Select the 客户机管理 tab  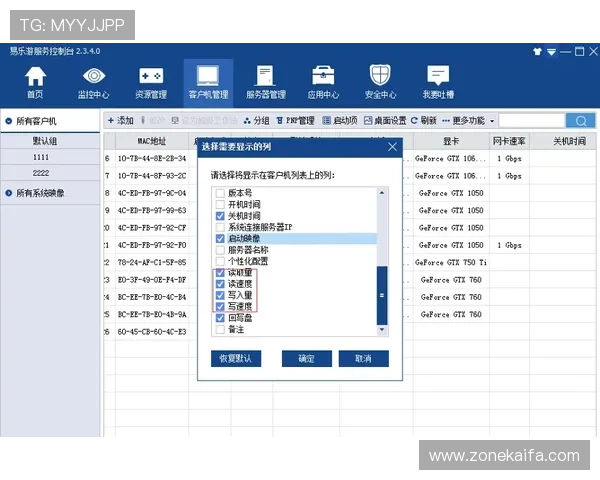(208, 82)
